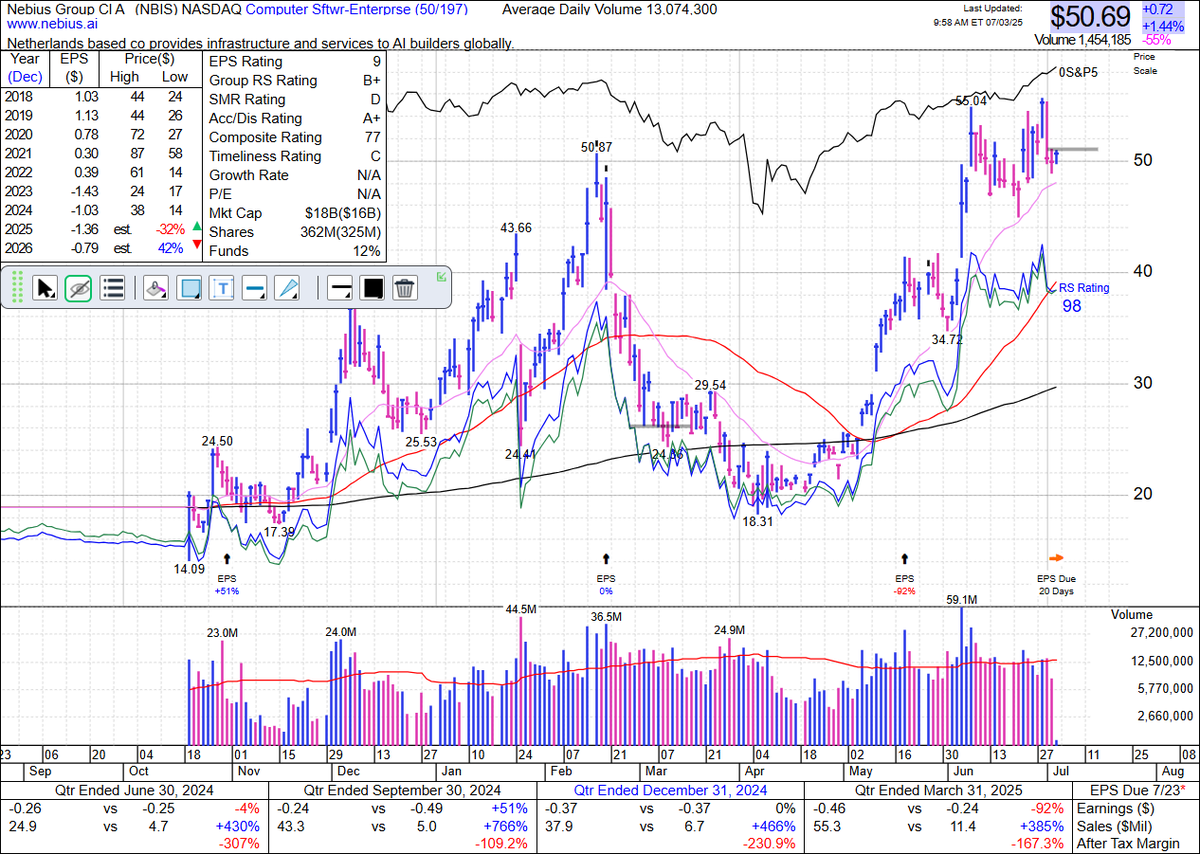Click the Price Scale label
This screenshot has width=1200, height=854.
pos(1143,63)
